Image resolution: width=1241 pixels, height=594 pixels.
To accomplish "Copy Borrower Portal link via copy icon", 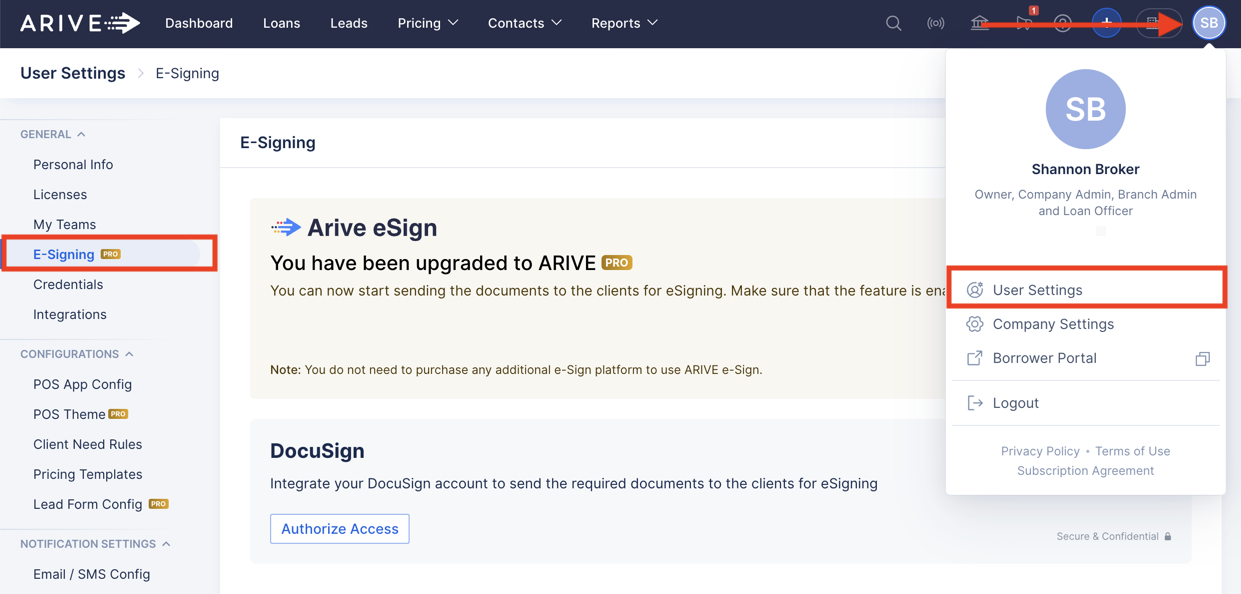I will pos(1202,358).
